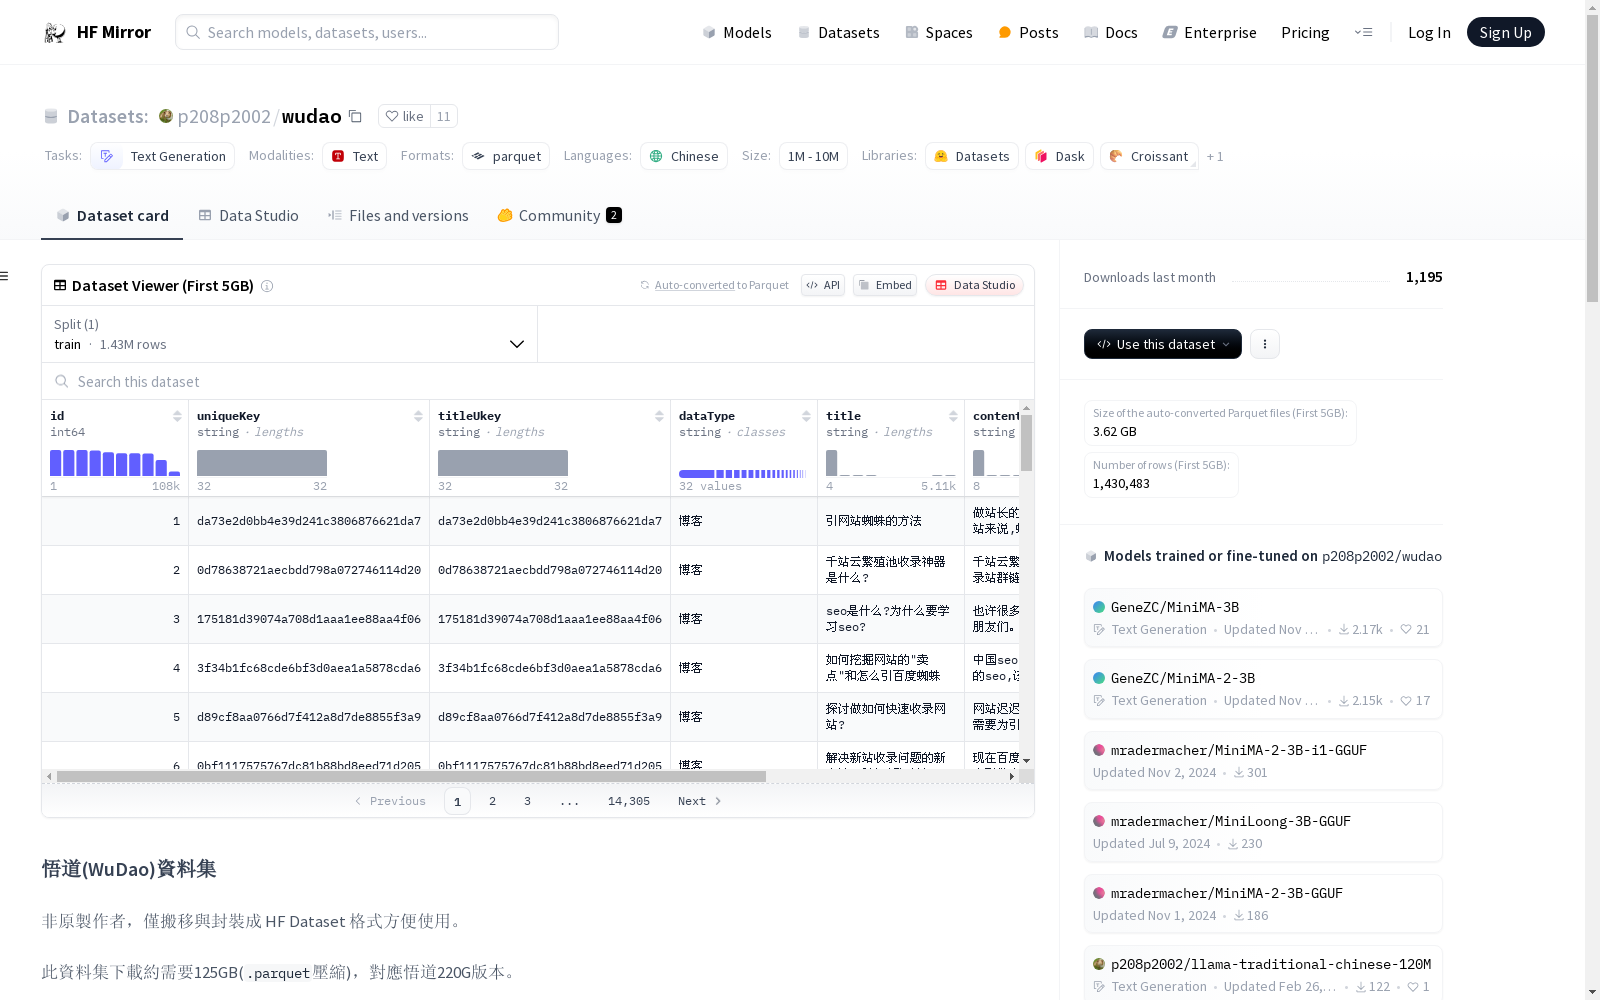This screenshot has width=1600, height=1000.
Task: Go to page 2 of the dataset
Action: [x=492, y=801]
